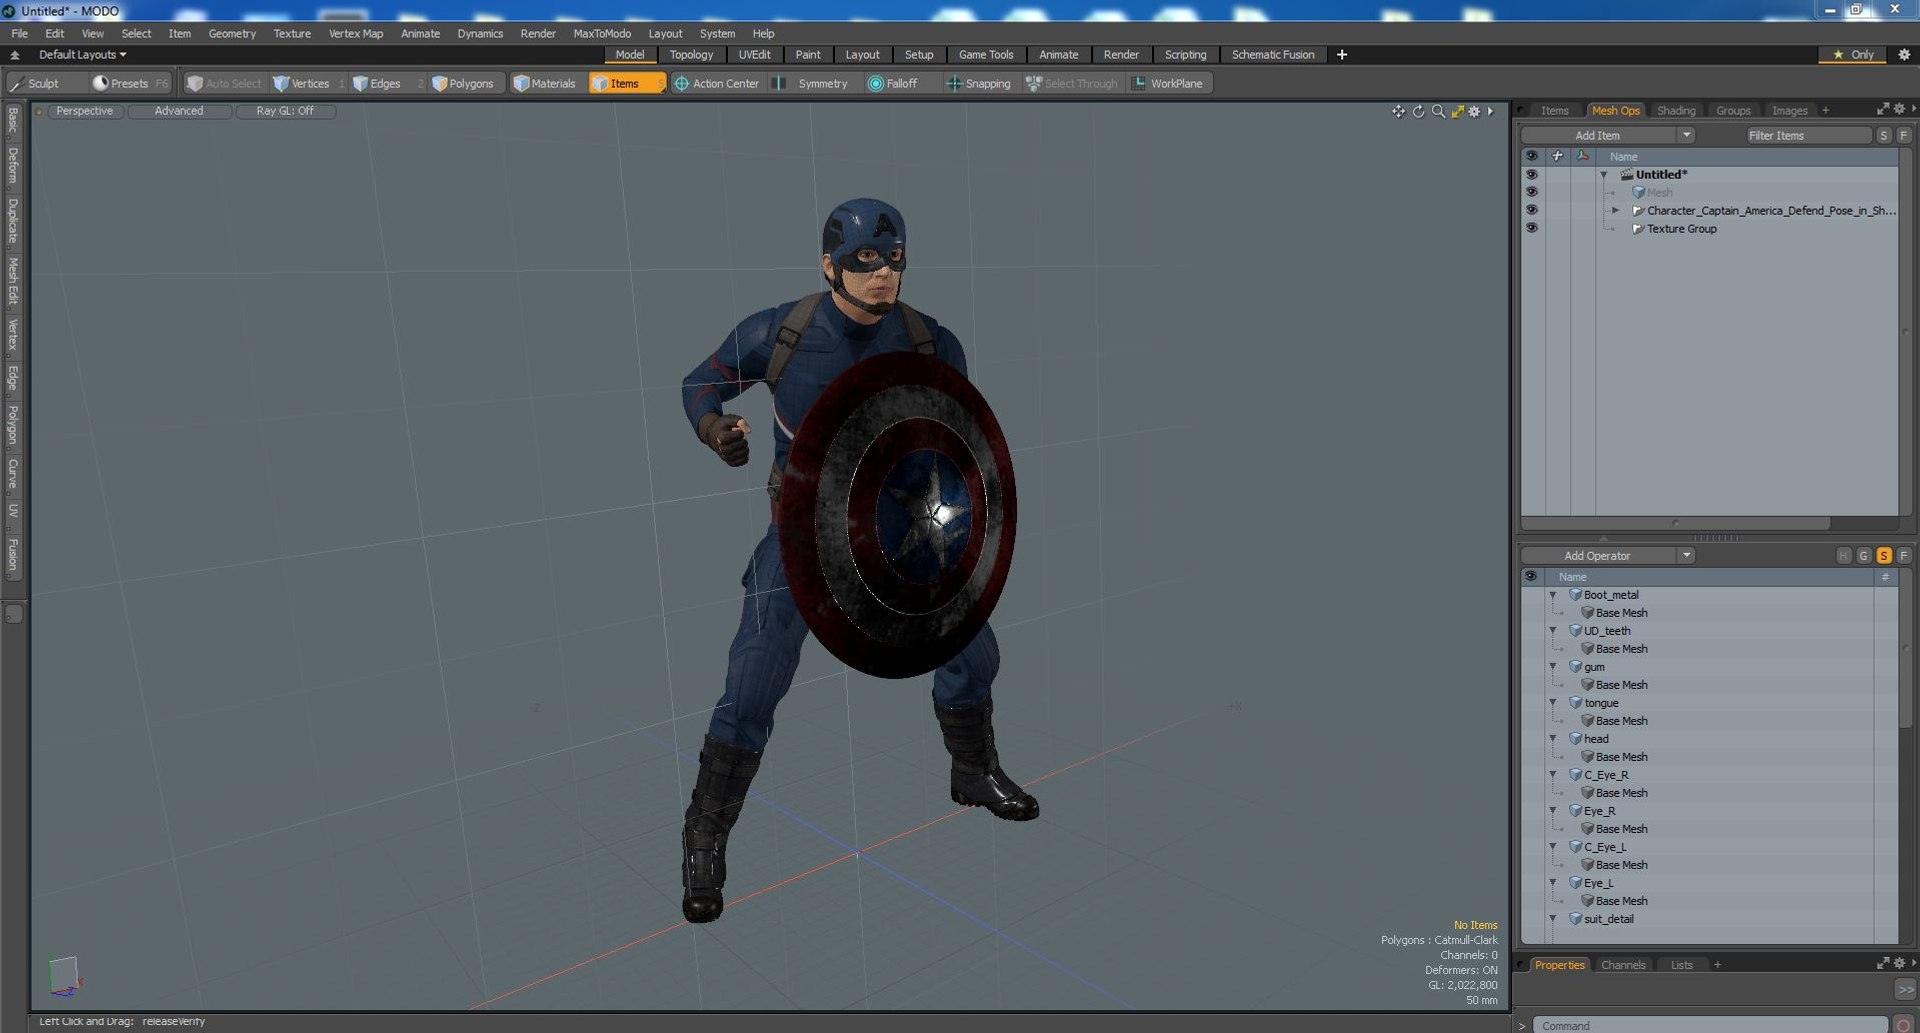
Task: Click the viewport zoom magnifier icon
Action: tap(1438, 111)
